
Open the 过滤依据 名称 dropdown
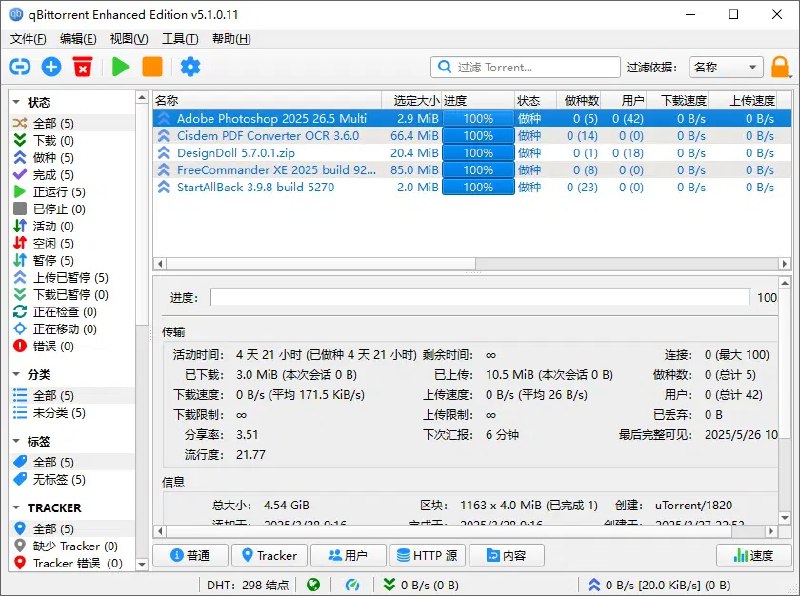[725, 67]
